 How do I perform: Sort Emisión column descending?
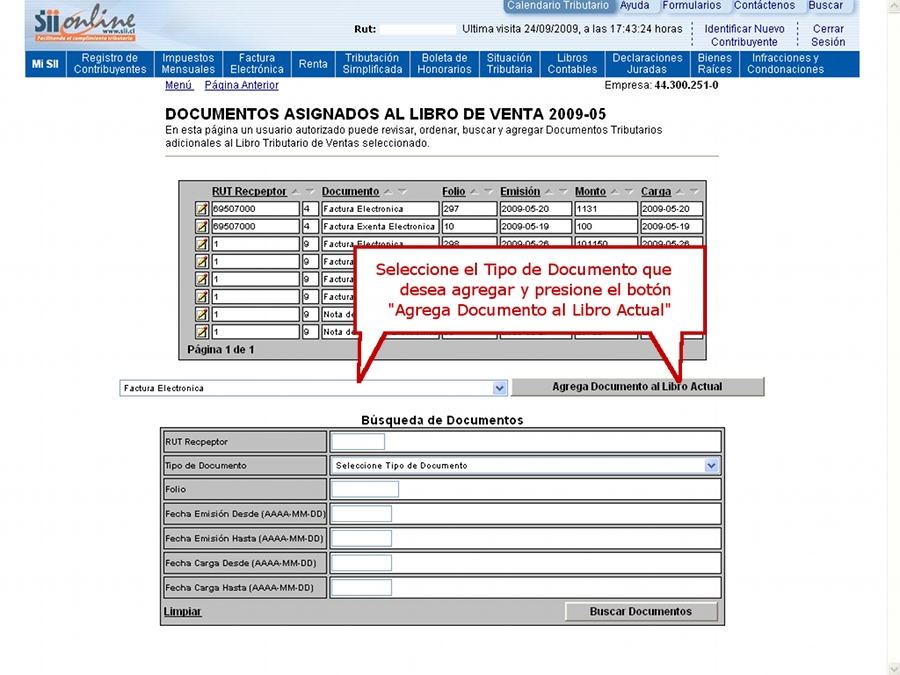(563, 192)
